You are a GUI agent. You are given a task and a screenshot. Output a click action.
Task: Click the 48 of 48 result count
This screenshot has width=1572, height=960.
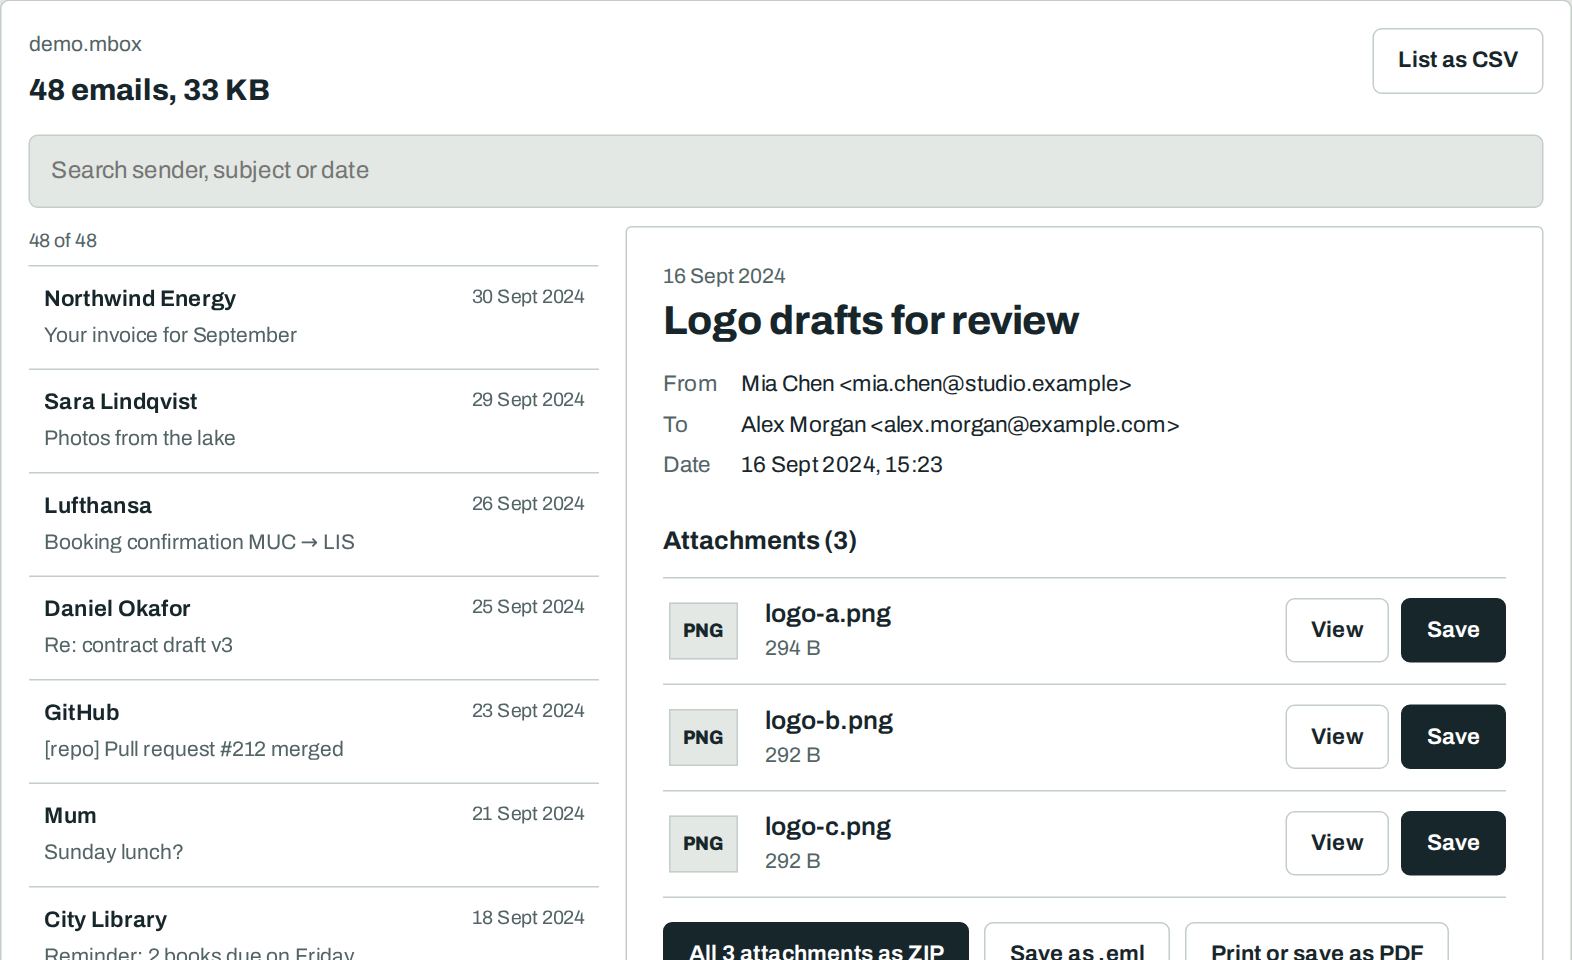(x=63, y=241)
